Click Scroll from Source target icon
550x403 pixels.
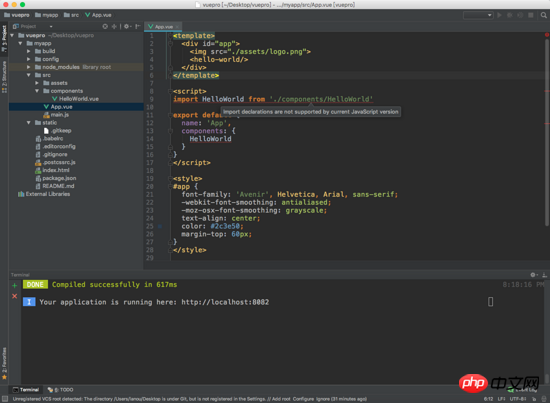click(105, 26)
